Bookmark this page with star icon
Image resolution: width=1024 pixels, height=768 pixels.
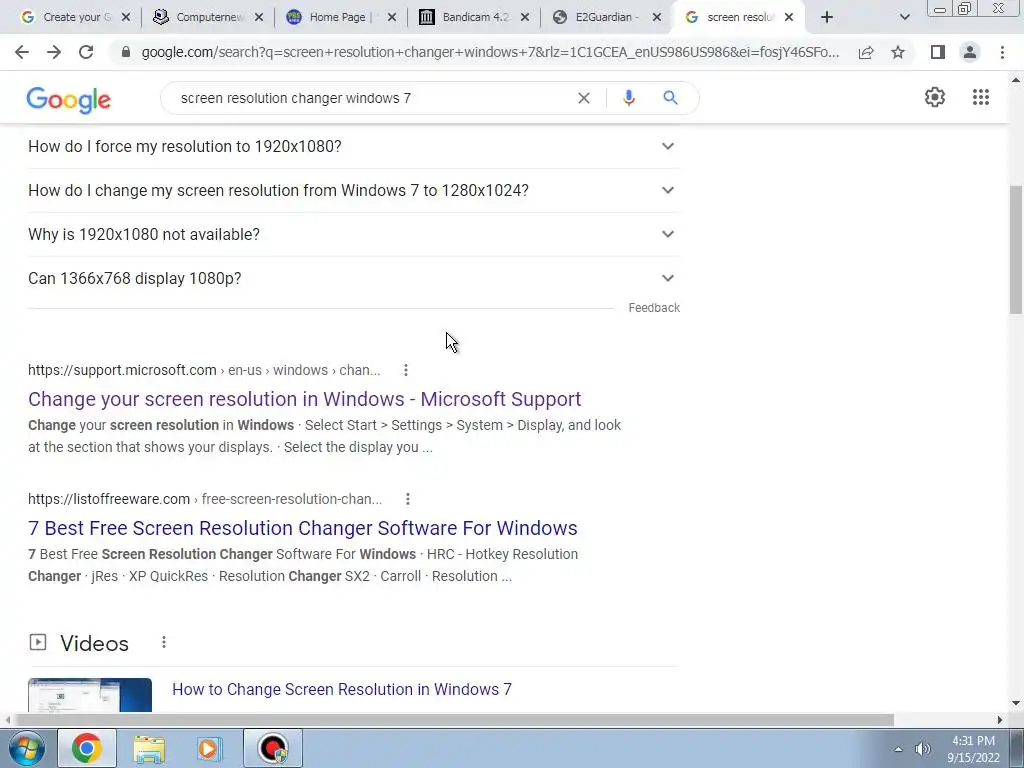coord(898,52)
